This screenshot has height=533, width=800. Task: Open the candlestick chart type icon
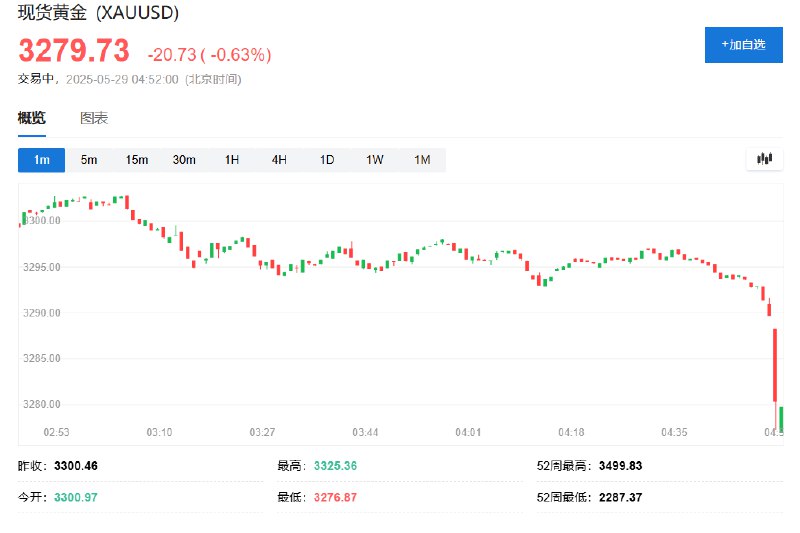coord(764,159)
